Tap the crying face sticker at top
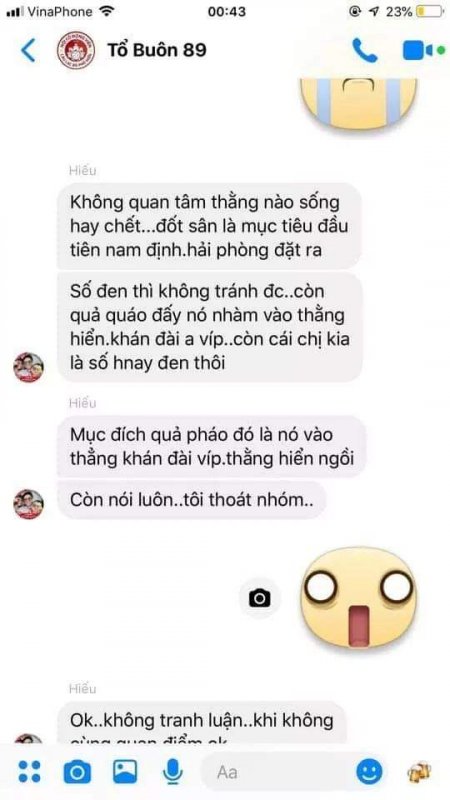 point(359,103)
